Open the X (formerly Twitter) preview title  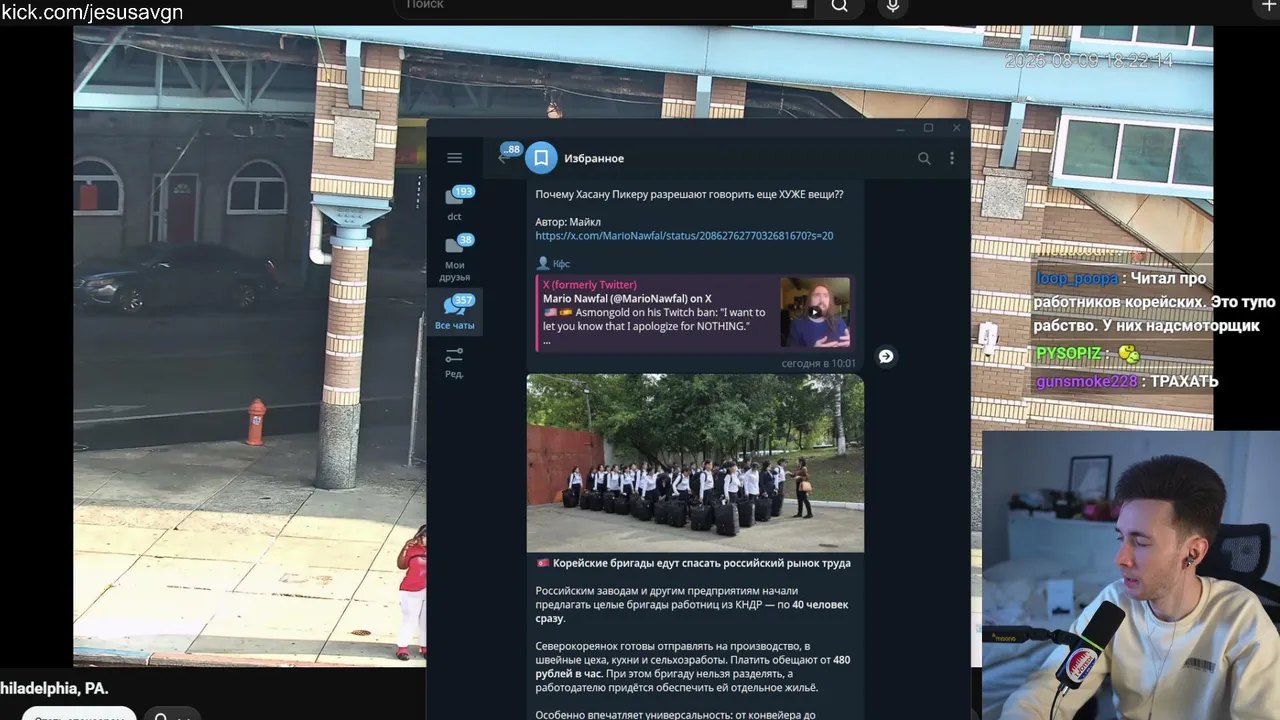590,285
